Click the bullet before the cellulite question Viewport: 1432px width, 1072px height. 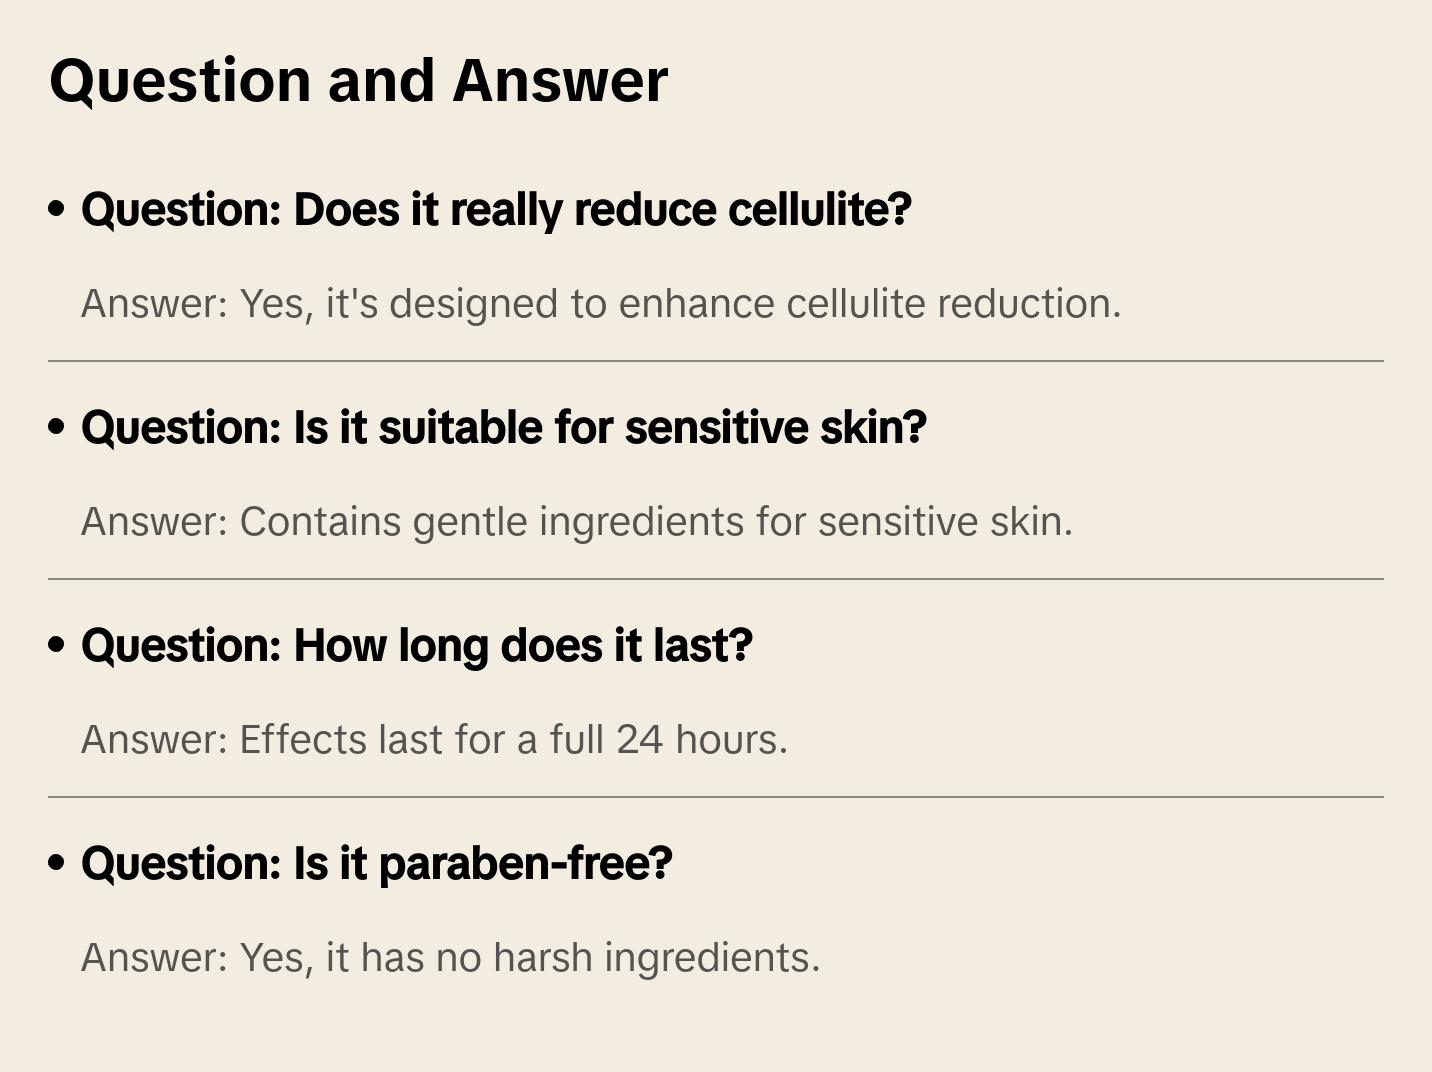click(57, 209)
